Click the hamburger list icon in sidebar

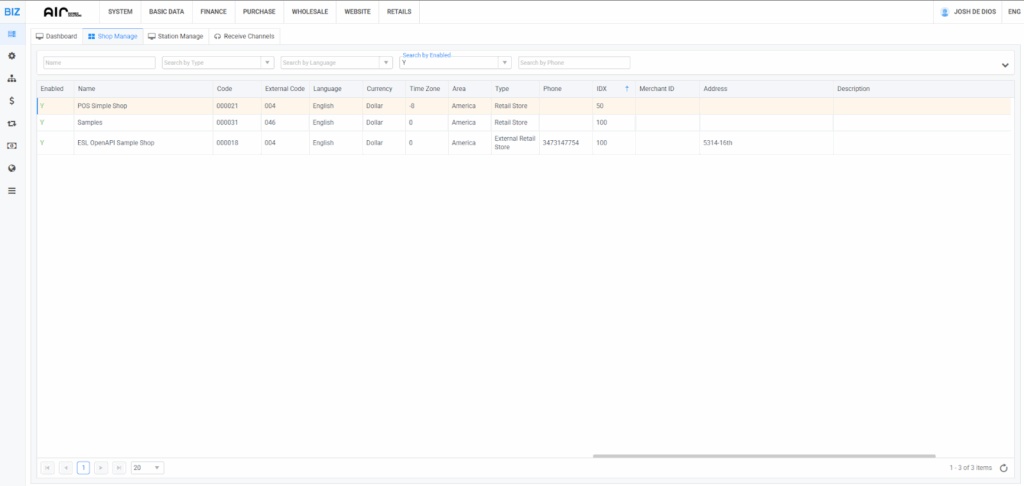click(x=12, y=190)
